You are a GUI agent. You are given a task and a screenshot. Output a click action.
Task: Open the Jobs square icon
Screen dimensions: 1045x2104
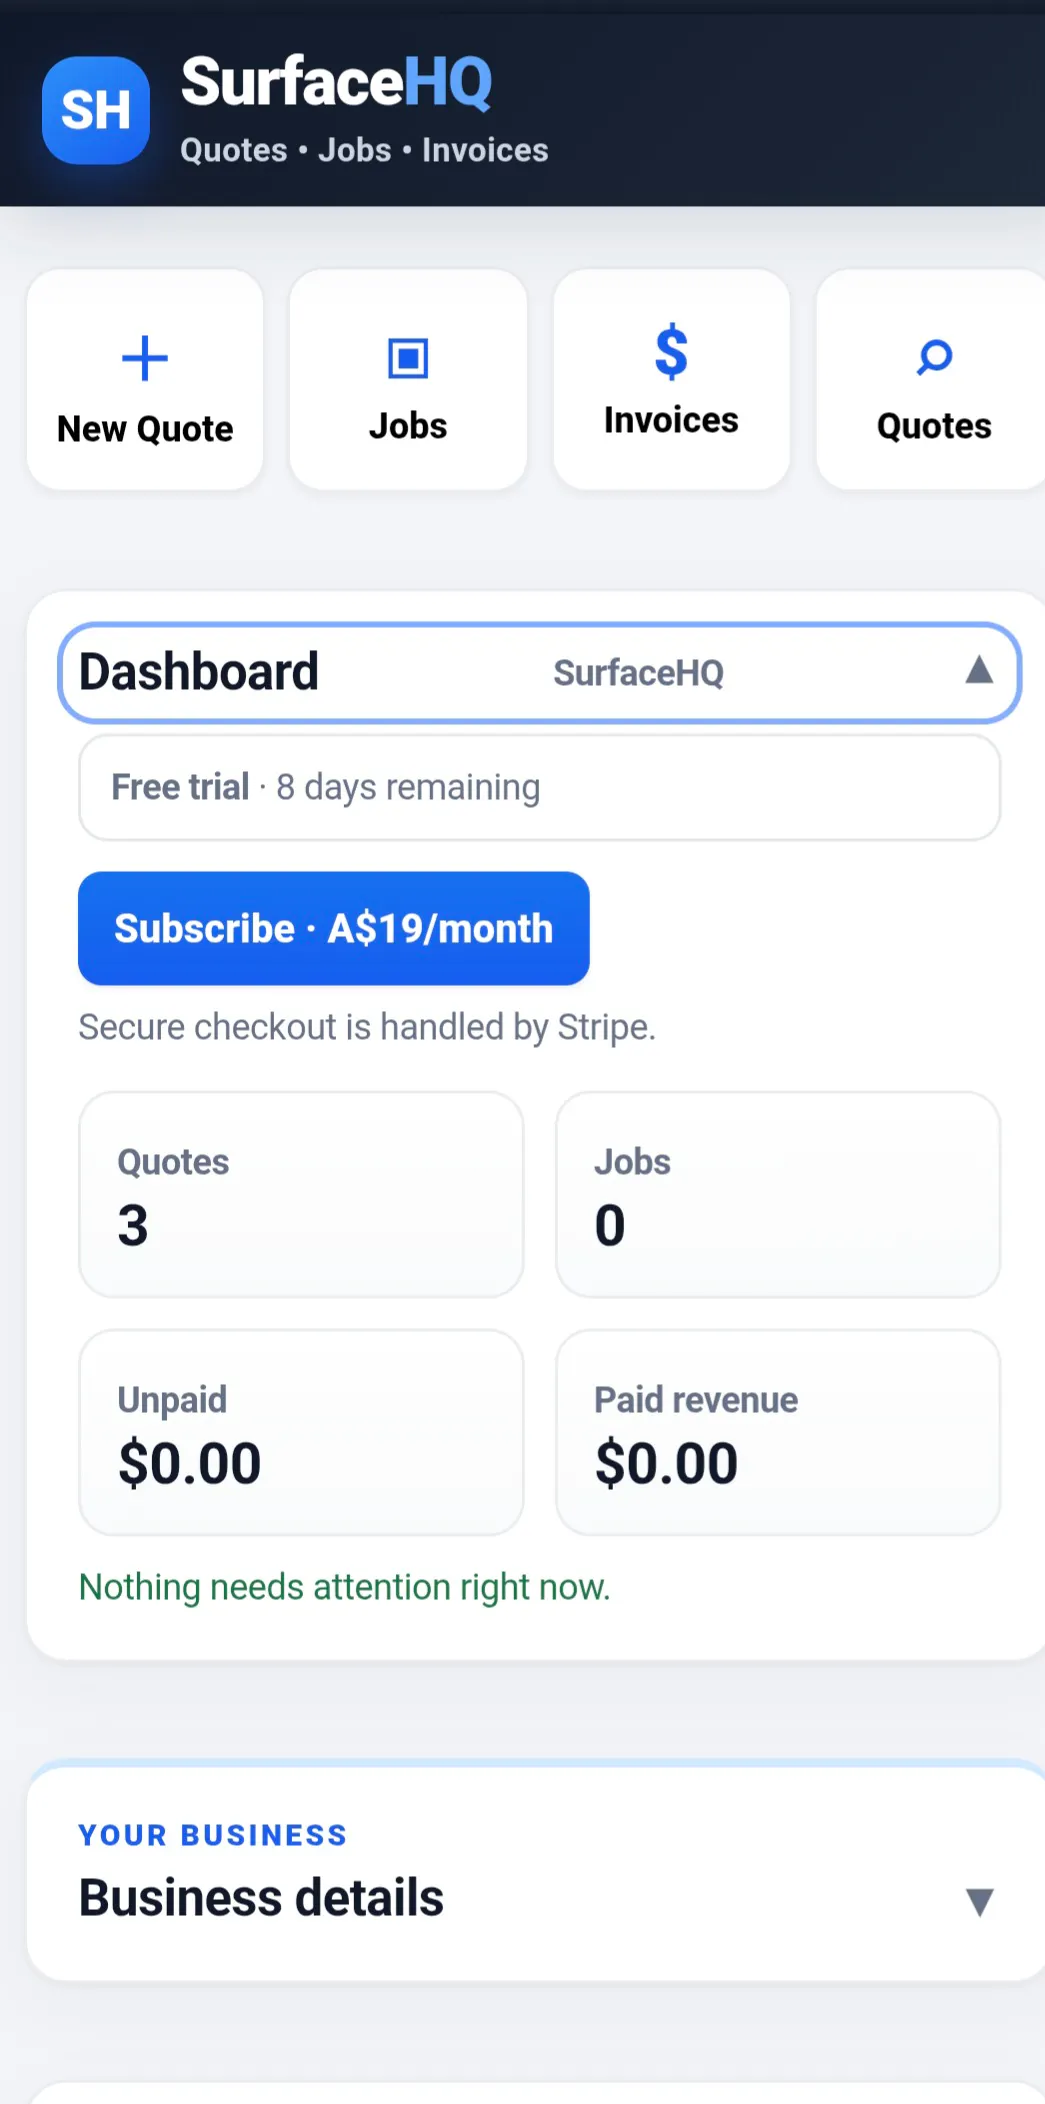[408, 358]
